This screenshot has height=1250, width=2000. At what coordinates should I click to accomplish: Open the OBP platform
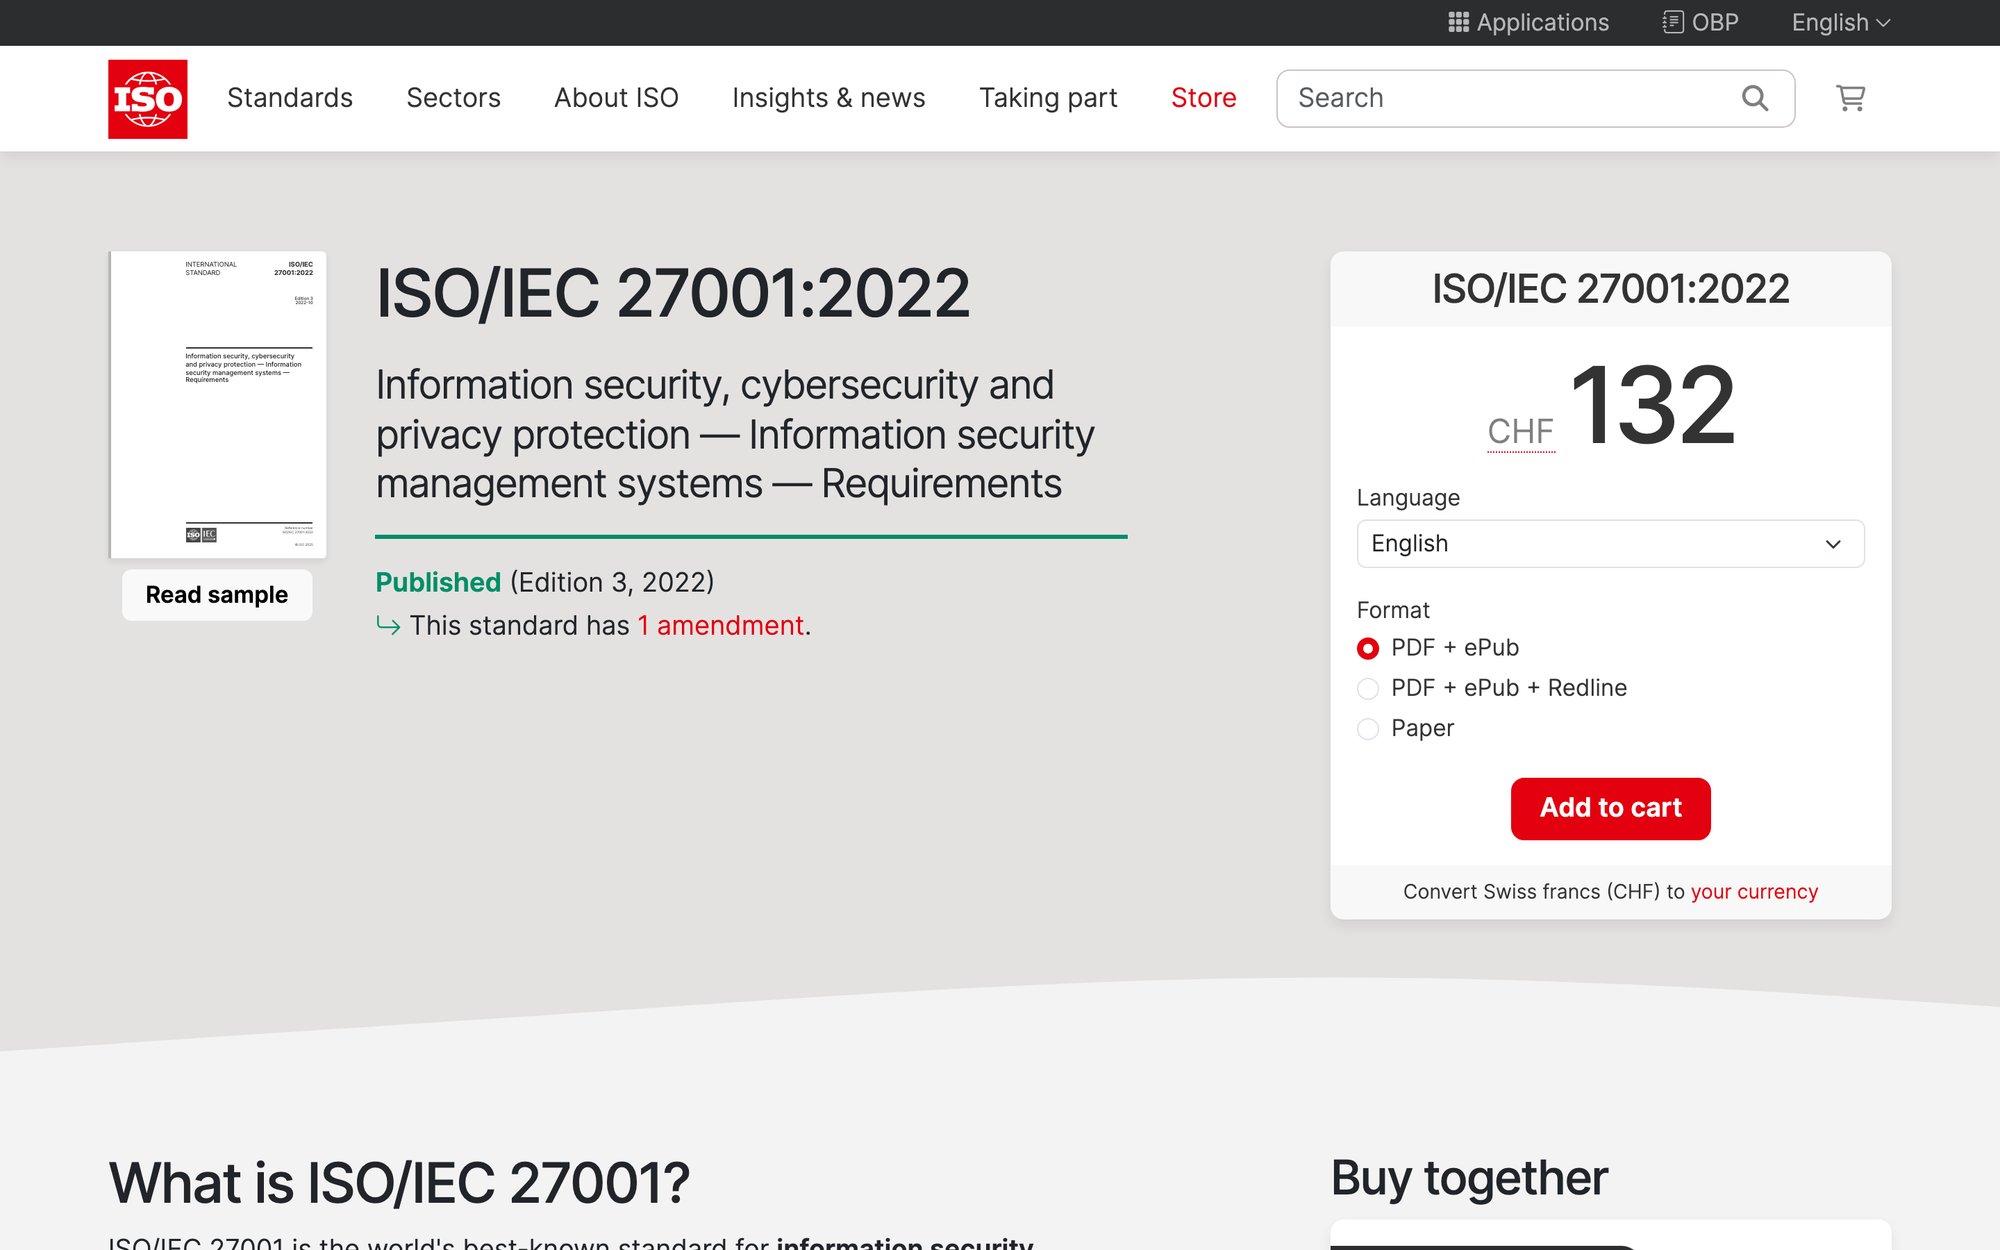[x=1699, y=21]
